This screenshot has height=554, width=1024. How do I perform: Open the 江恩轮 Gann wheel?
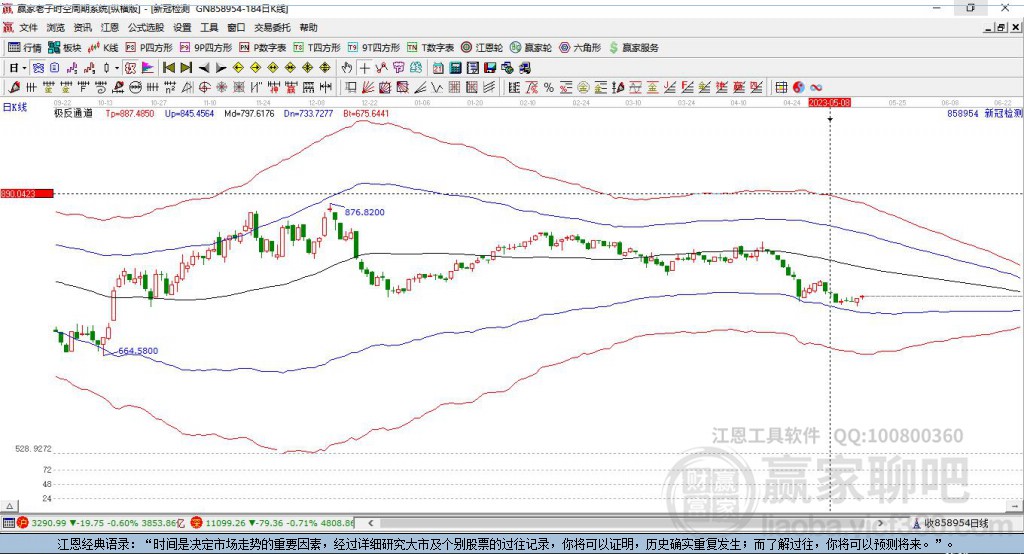(482, 48)
